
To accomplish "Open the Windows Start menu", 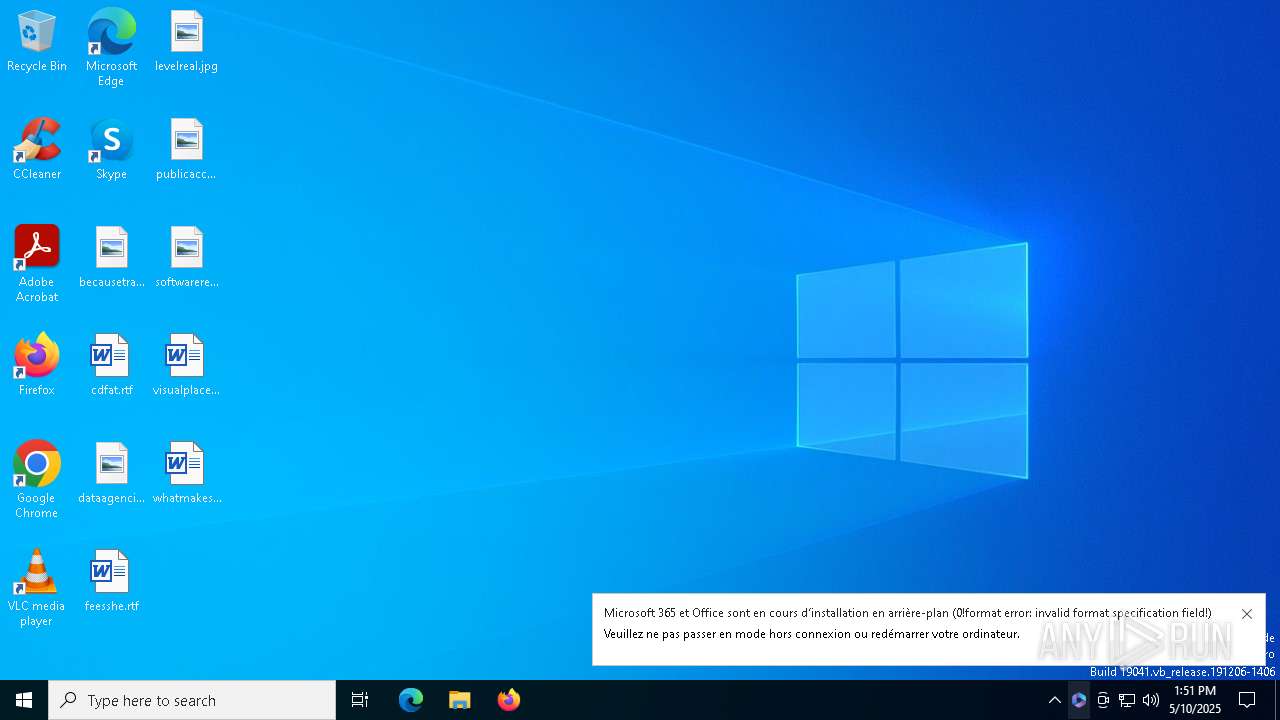I will coord(24,700).
